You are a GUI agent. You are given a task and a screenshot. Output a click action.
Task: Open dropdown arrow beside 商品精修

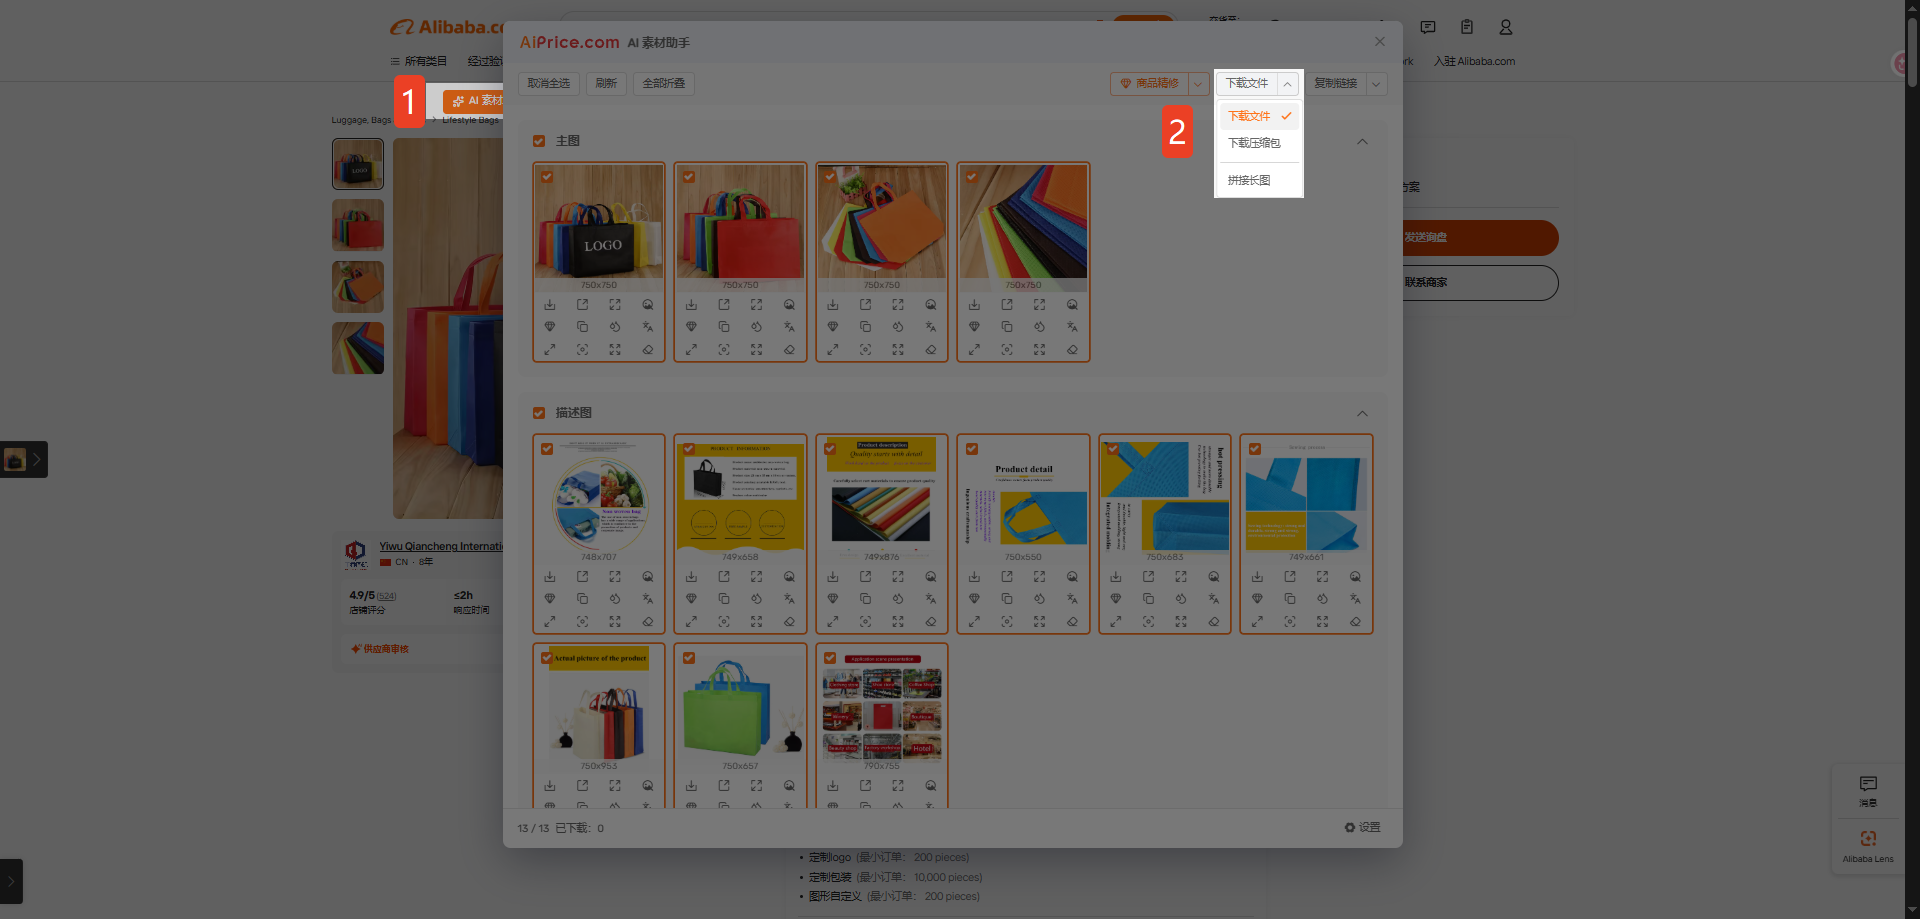(1198, 84)
